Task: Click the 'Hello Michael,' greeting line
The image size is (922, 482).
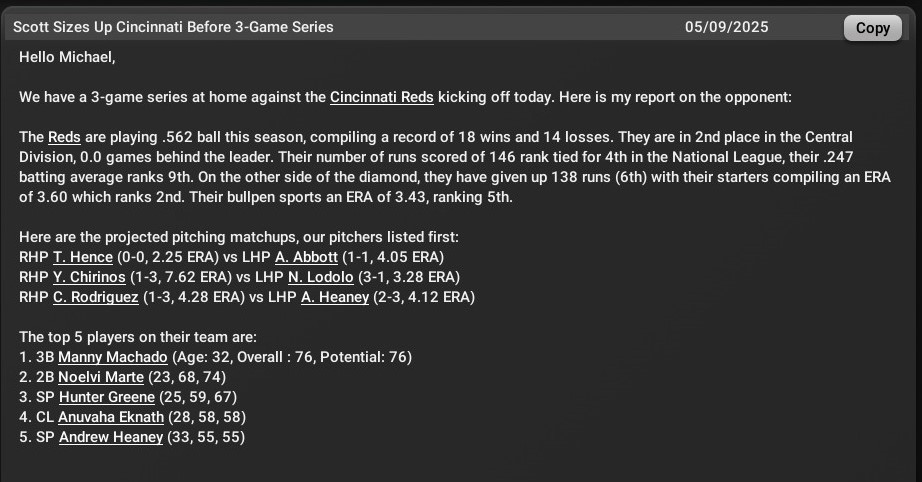Action: 67,57
